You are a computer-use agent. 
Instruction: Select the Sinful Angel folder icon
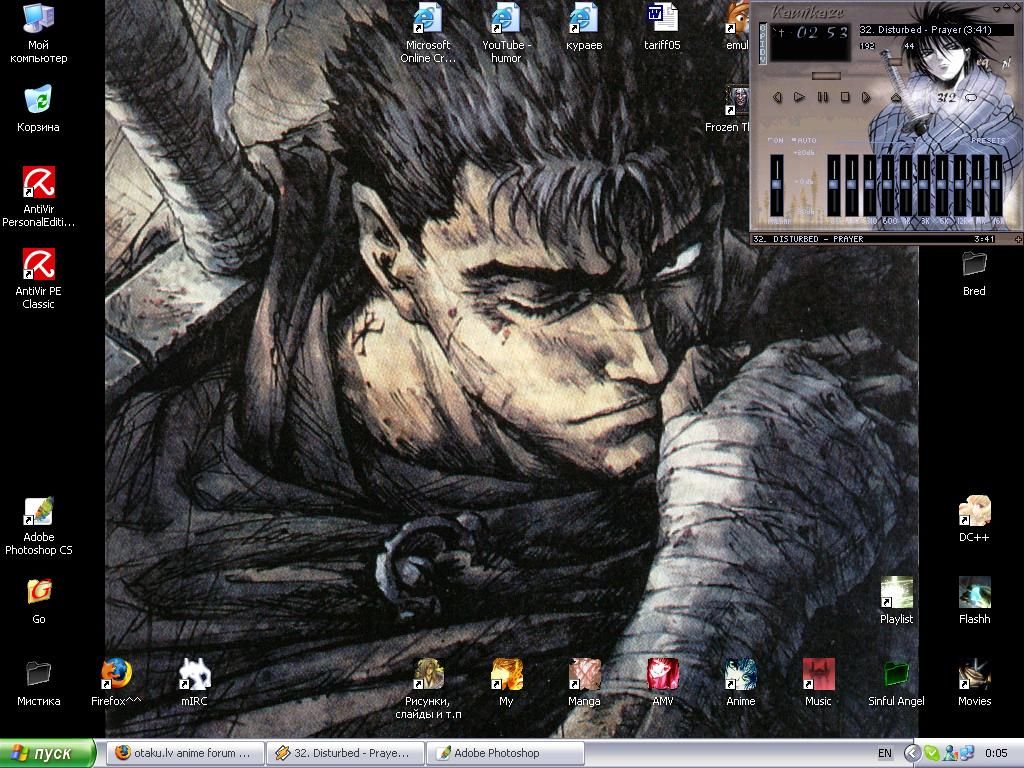coord(896,683)
